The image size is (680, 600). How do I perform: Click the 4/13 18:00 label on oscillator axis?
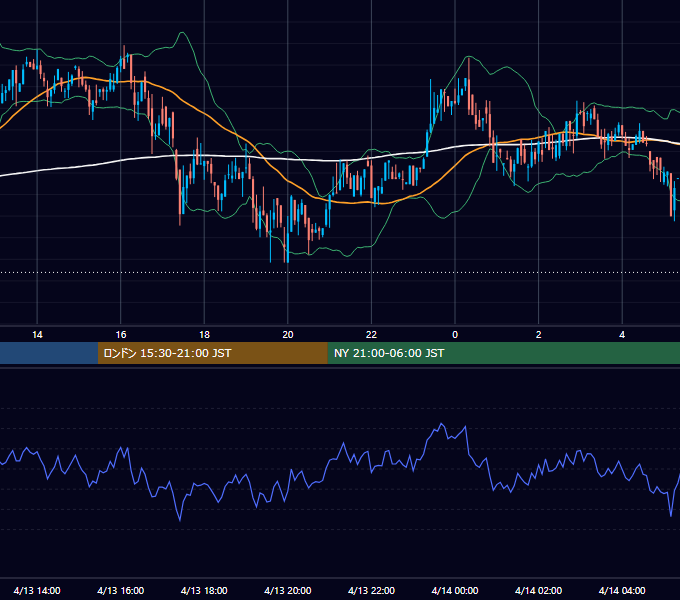(204, 590)
